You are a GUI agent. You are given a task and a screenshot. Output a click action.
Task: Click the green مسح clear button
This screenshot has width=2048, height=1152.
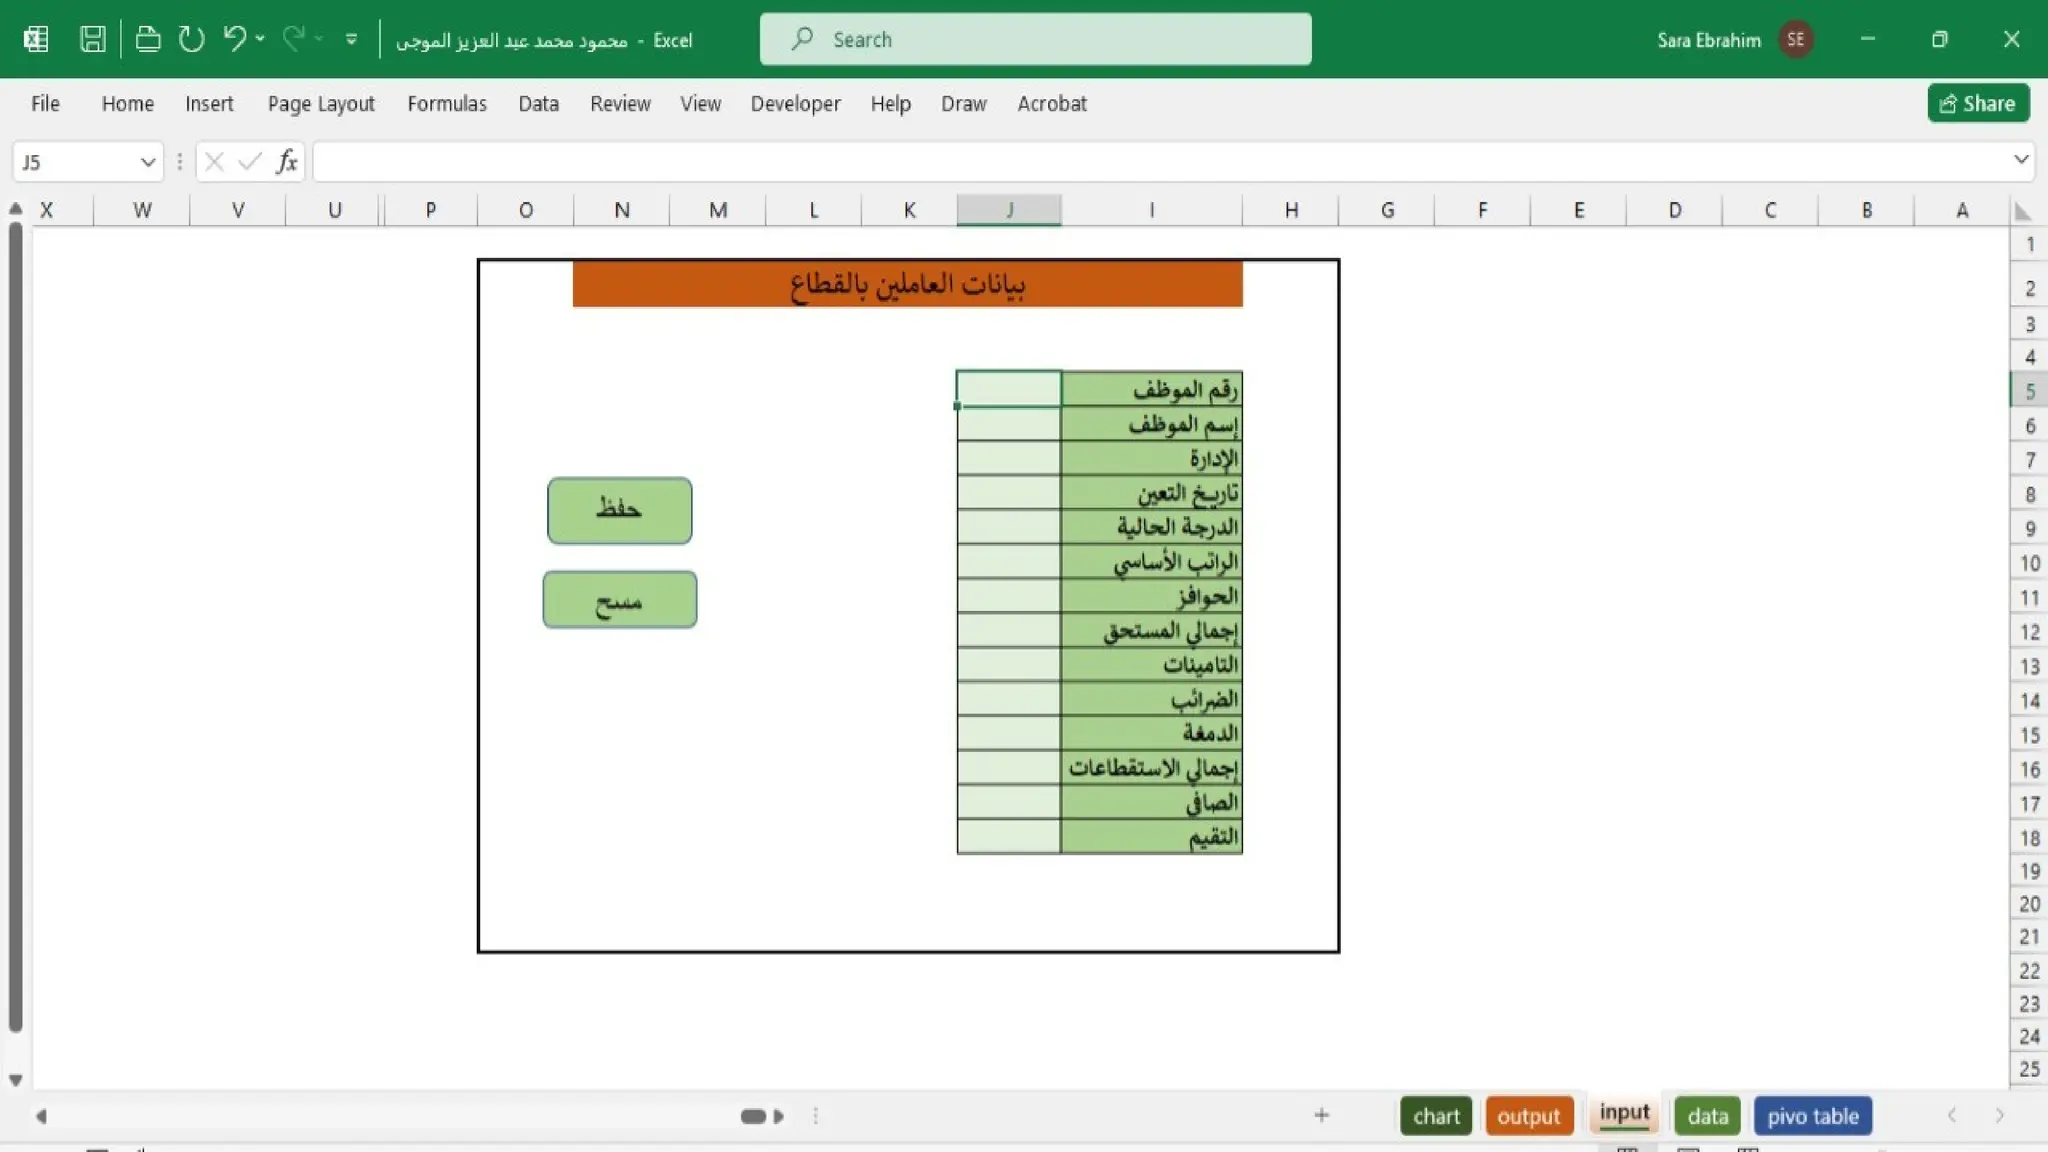[x=619, y=600]
